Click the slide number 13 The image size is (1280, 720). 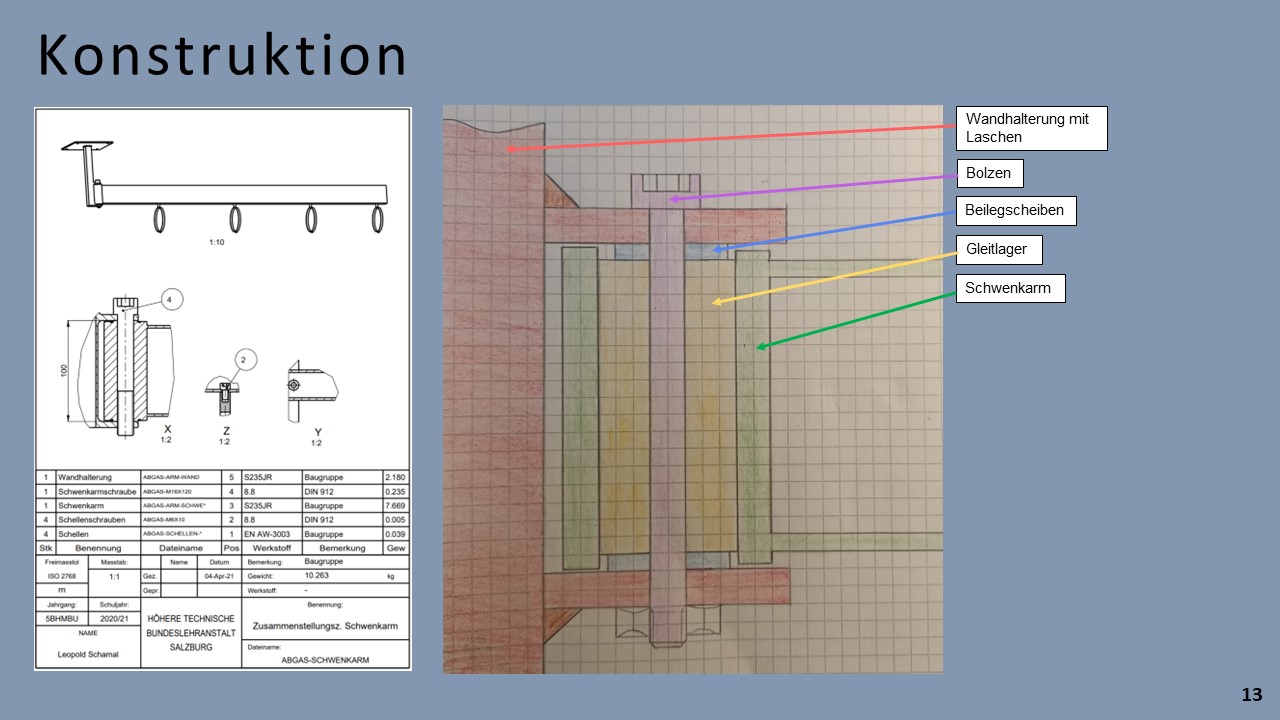(1252, 695)
